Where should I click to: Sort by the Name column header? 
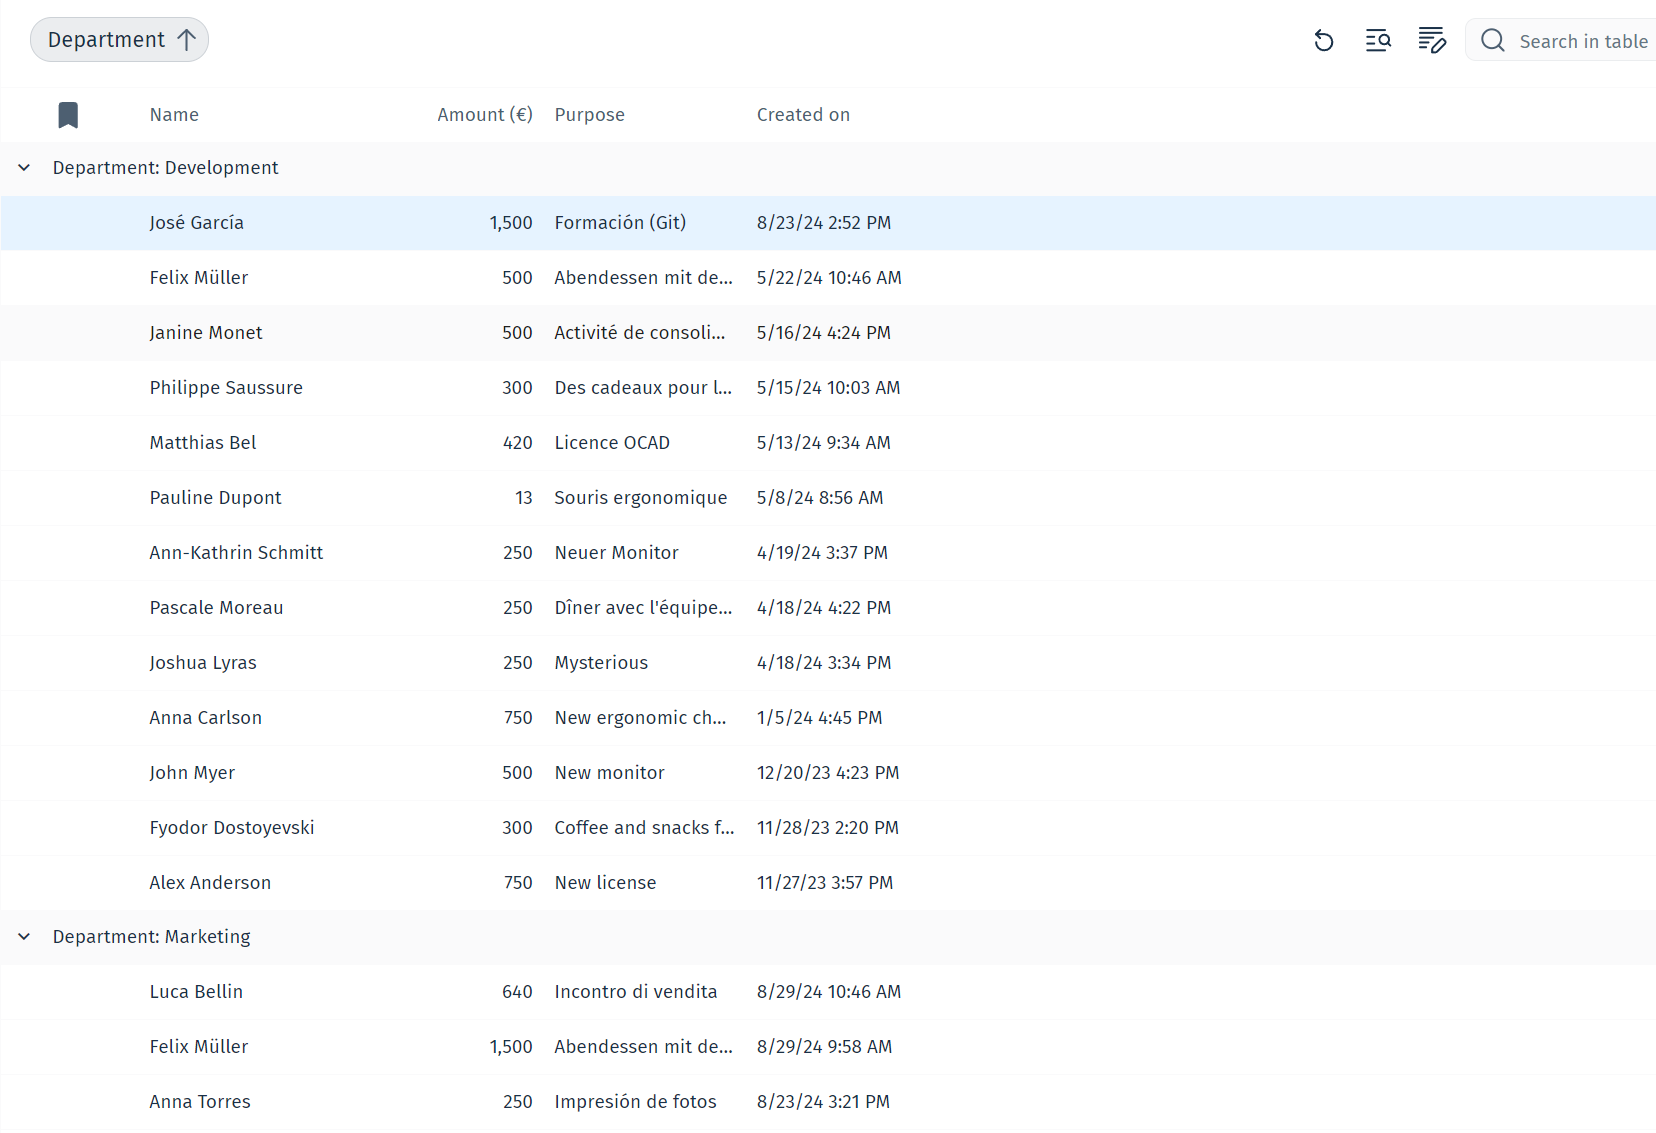coord(174,115)
